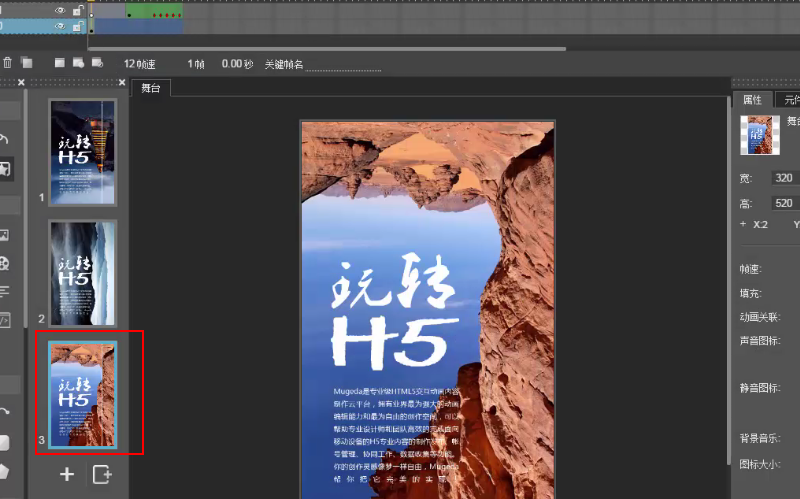Click the stage preview thumbnail in properties

tap(760, 135)
